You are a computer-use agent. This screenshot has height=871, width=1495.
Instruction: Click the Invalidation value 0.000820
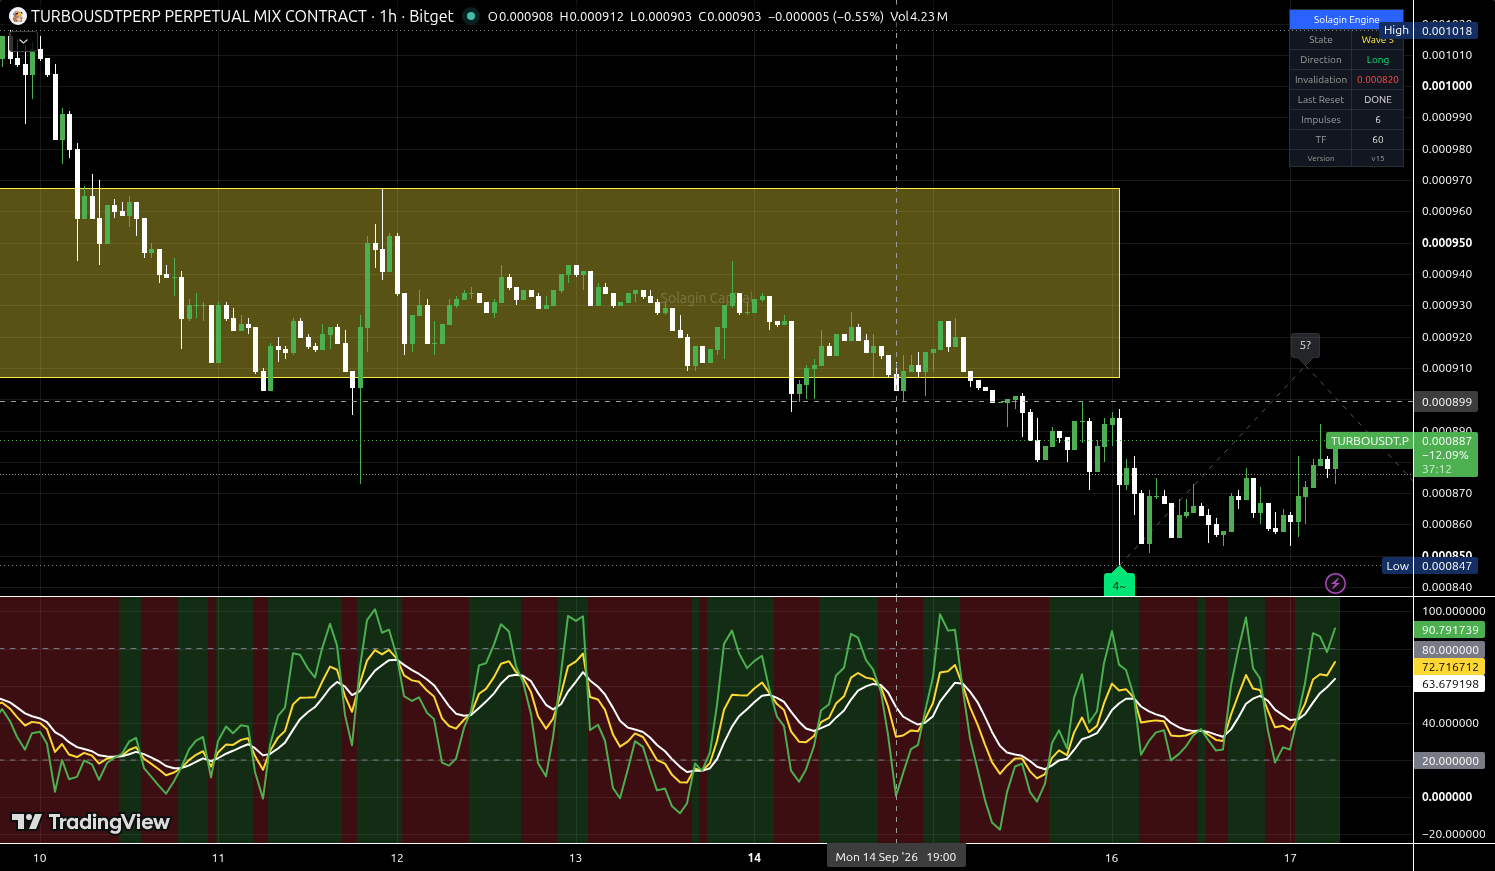(x=1378, y=80)
